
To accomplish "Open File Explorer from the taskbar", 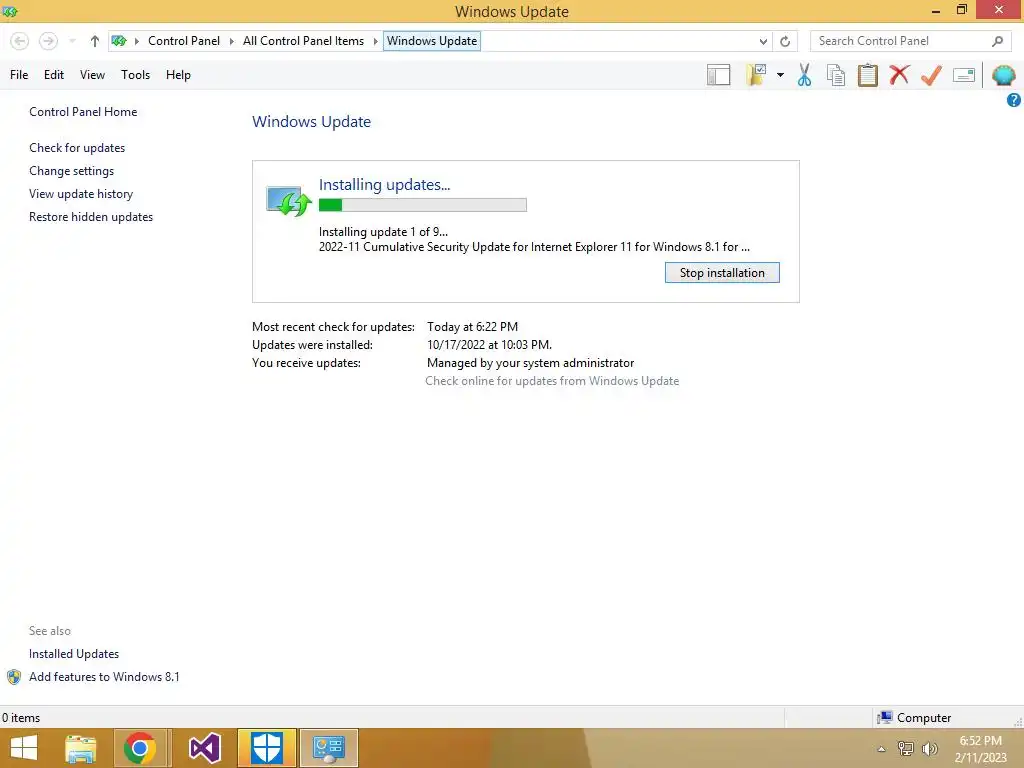I will (x=81, y=748).
